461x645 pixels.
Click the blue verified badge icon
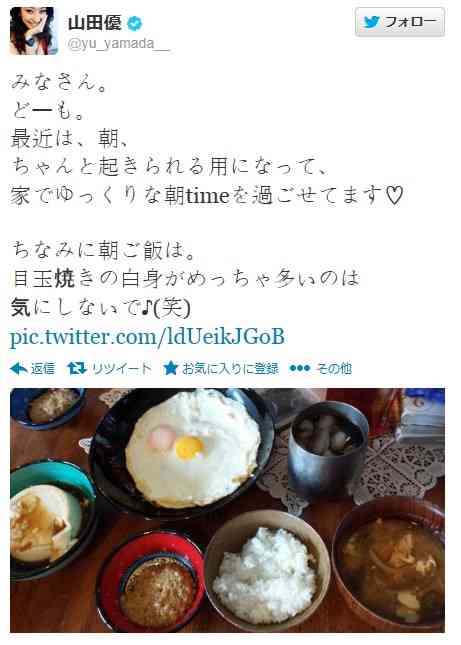(x=134, y=23)
